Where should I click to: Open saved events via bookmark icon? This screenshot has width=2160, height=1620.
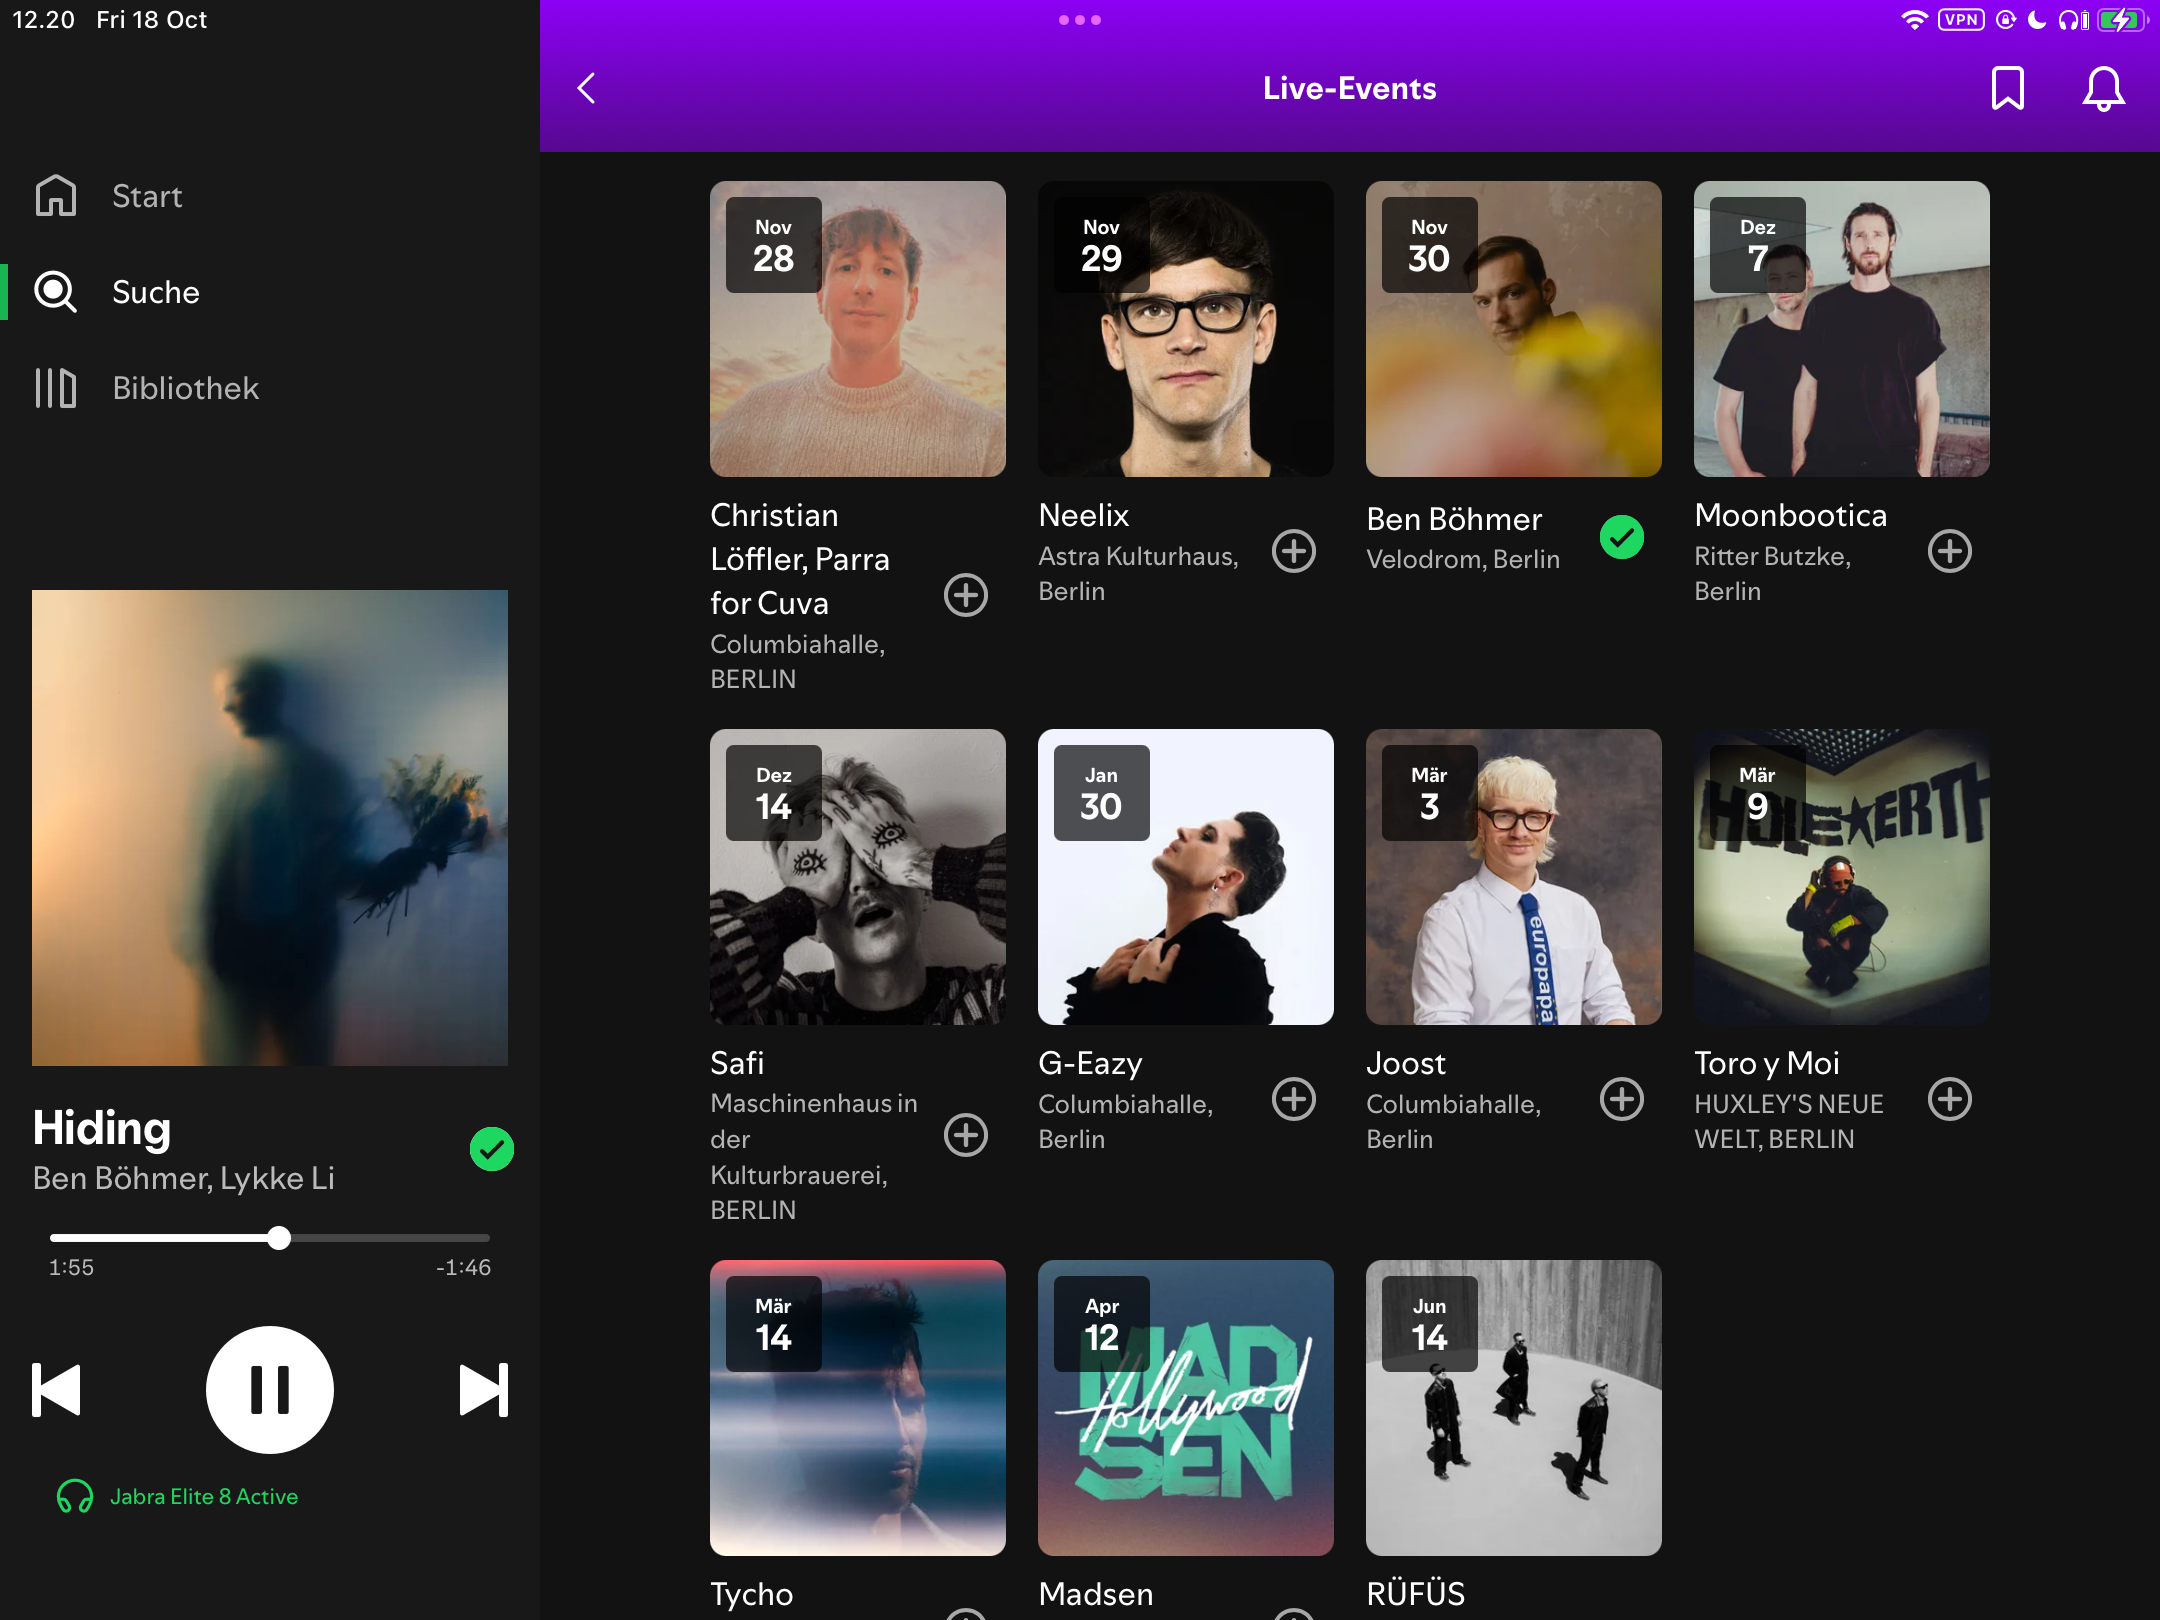[x=2007, y=88]
